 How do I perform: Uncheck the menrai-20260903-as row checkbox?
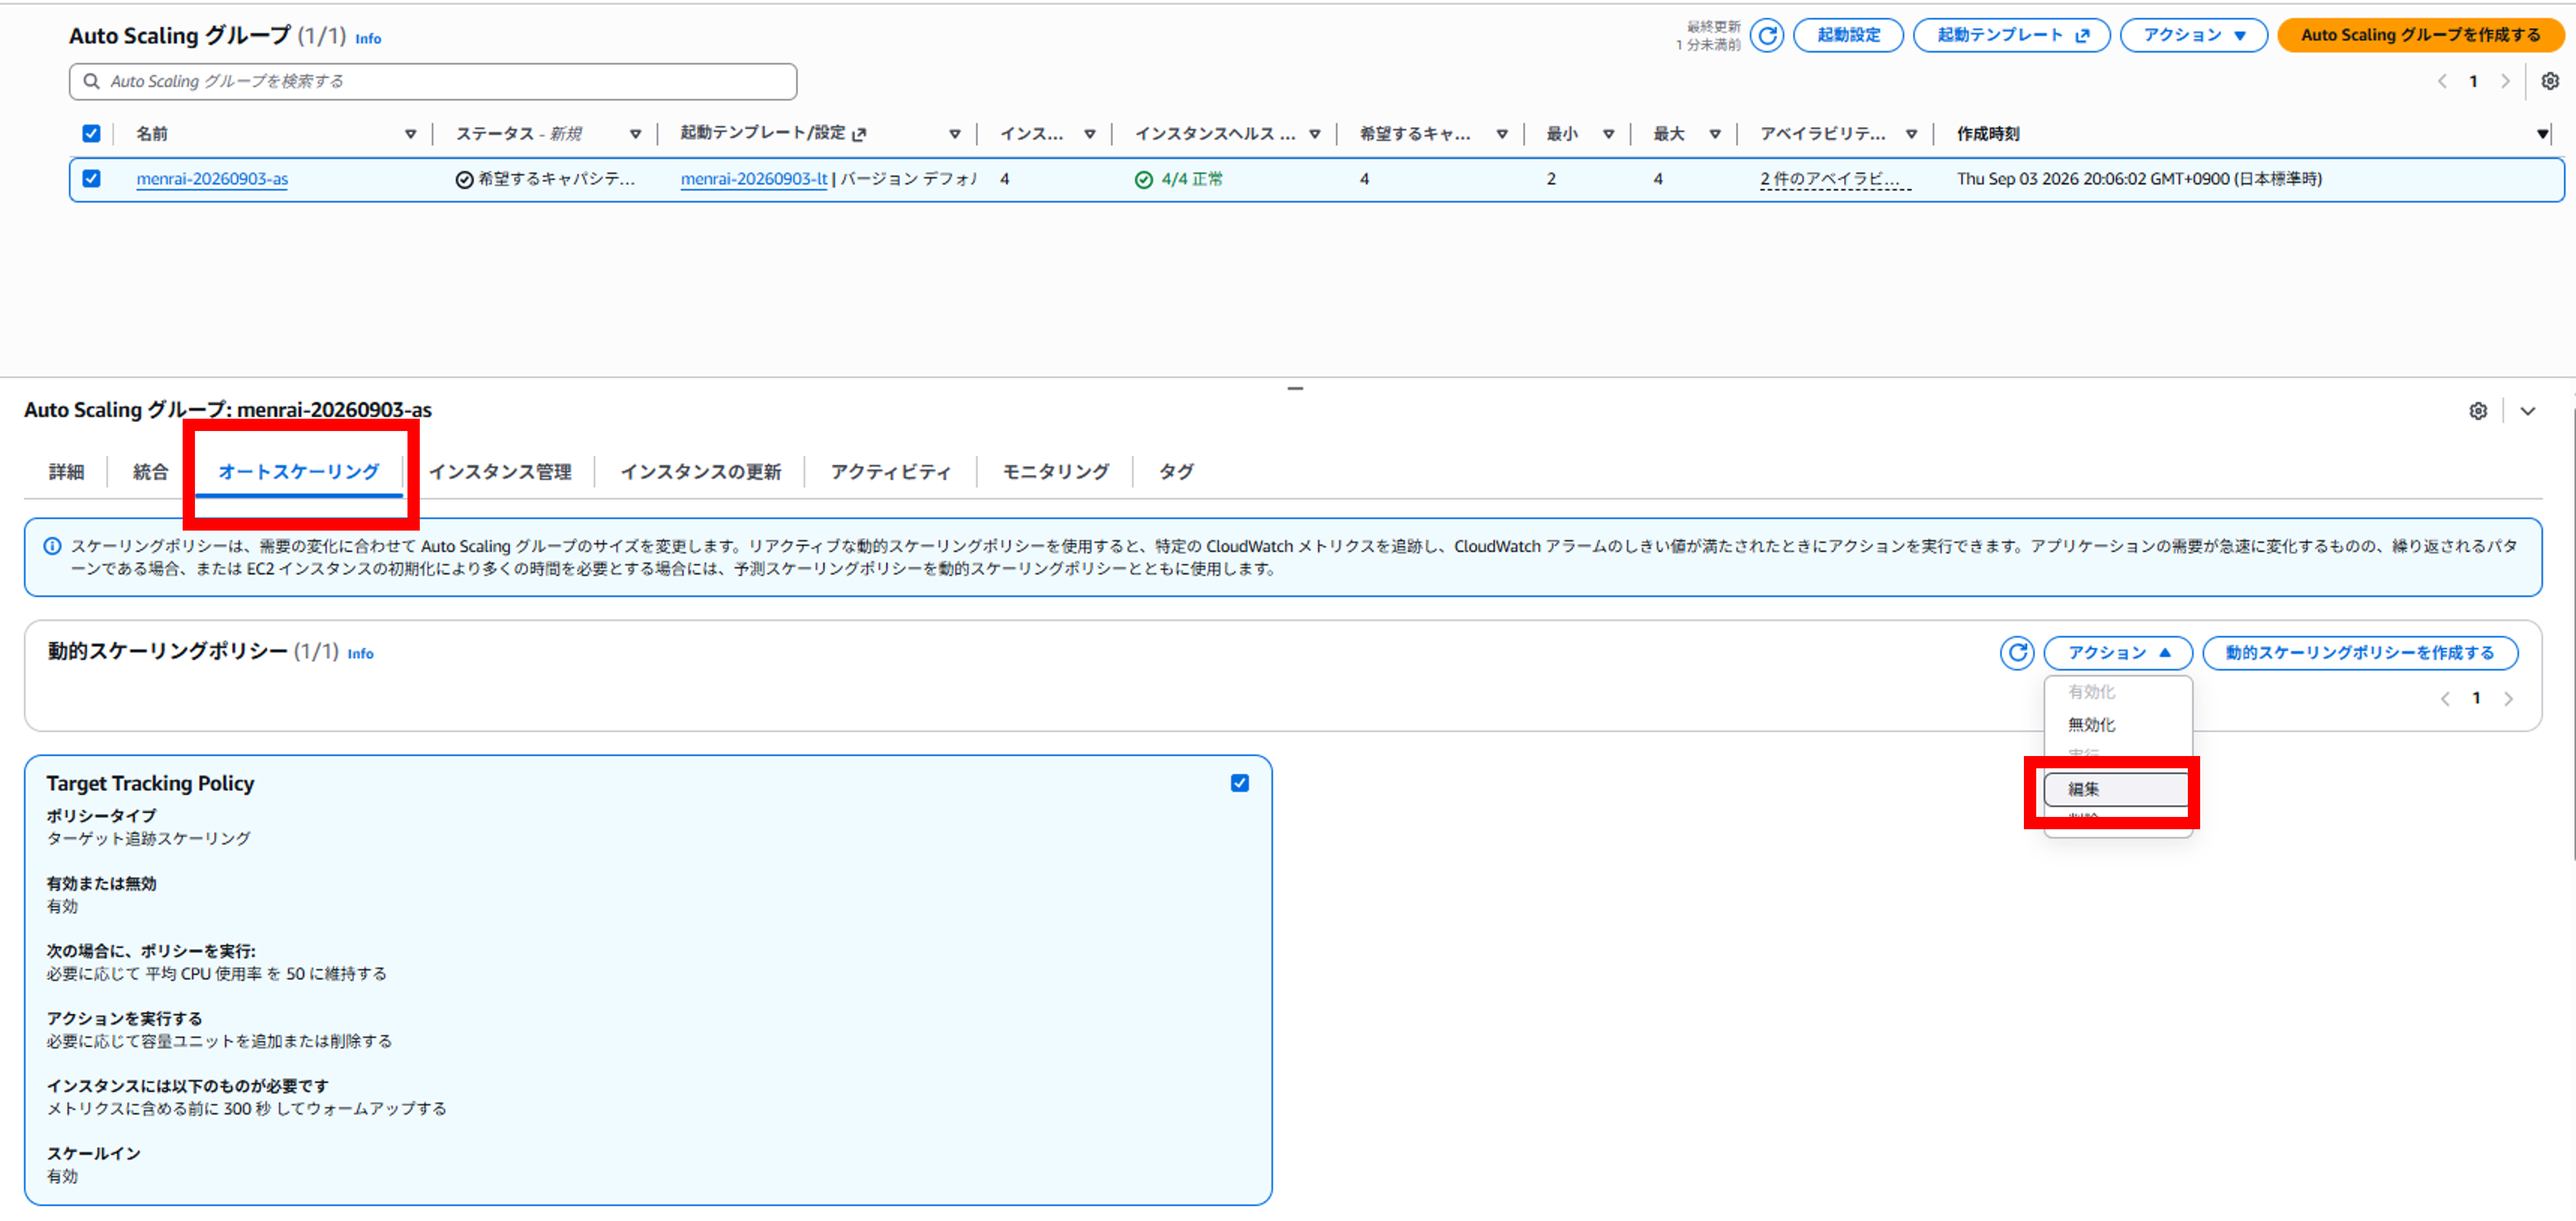pos(91,178)
